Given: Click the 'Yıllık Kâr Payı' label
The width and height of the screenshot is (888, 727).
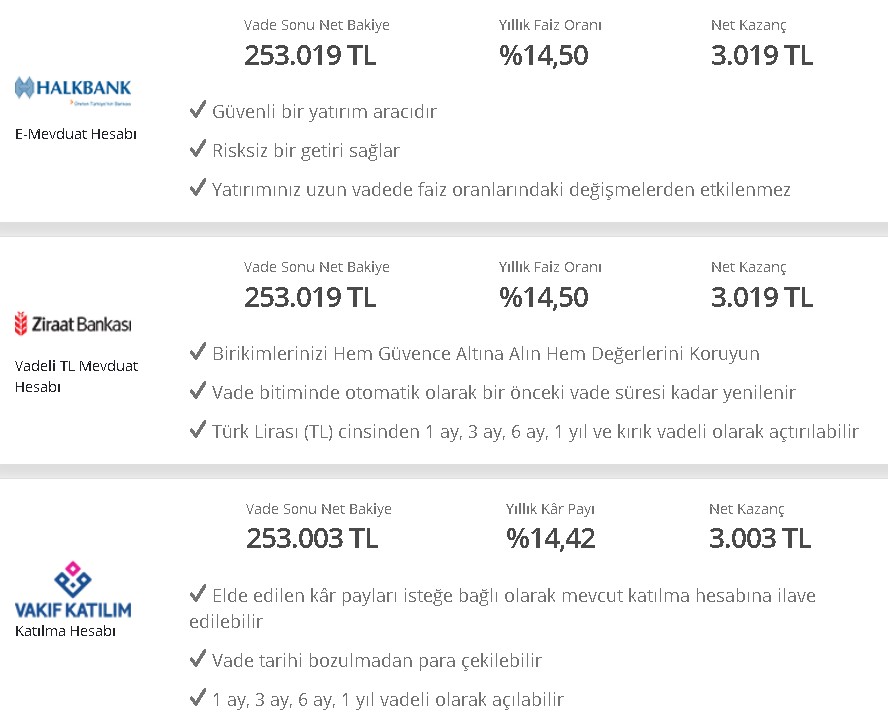Looking at the screenshot, I should [550, 509].
